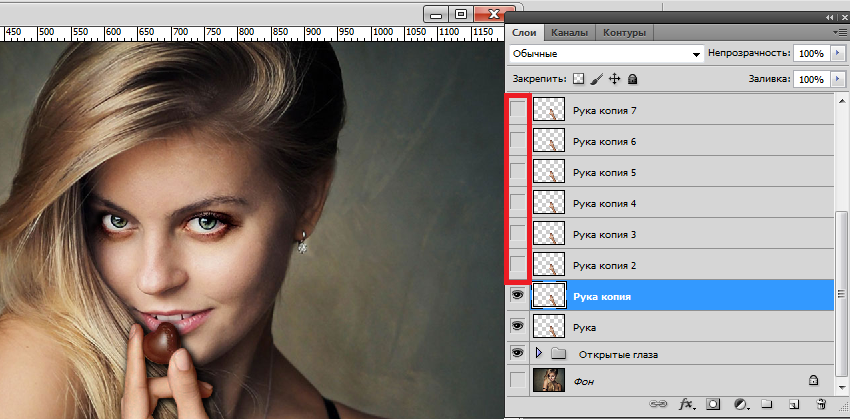The width and height of the screenshot is (850, 419).
Task: Create new adjustment layer icon
Action: click(739, 405)
